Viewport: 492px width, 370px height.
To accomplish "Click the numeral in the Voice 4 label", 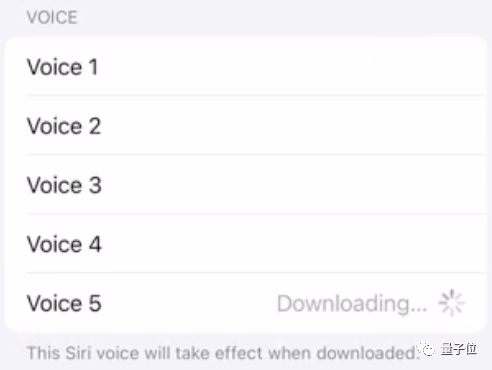I will (95, 244).
